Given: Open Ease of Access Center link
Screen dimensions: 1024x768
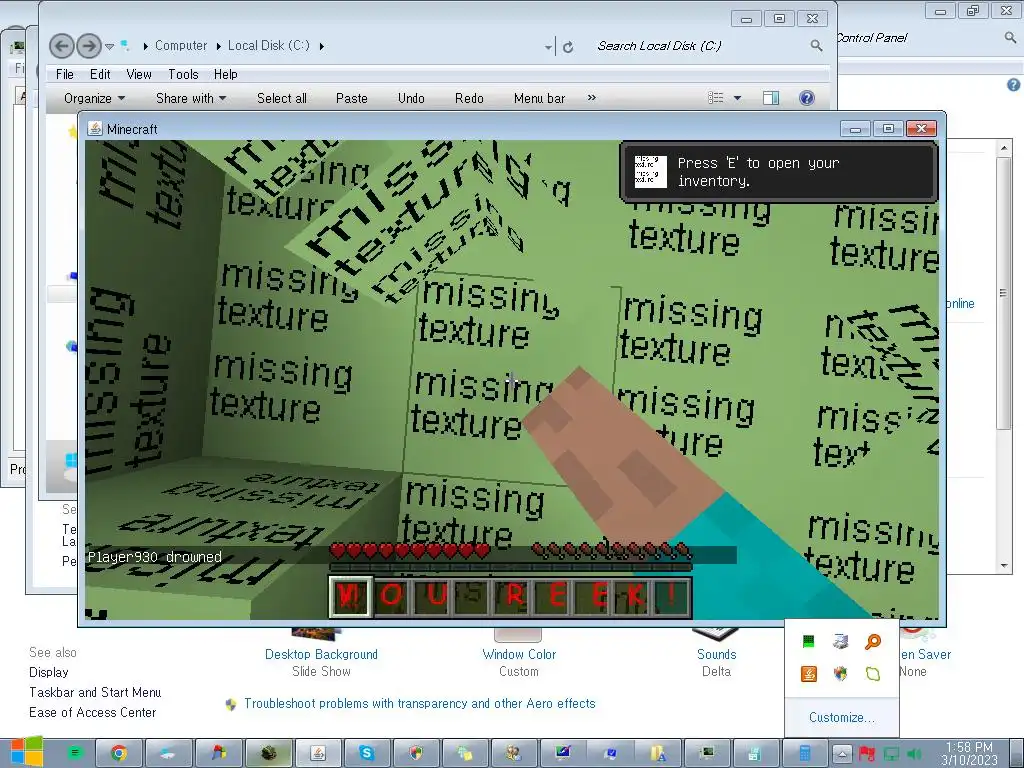Looking at the screenshot, I should [92, 712].
